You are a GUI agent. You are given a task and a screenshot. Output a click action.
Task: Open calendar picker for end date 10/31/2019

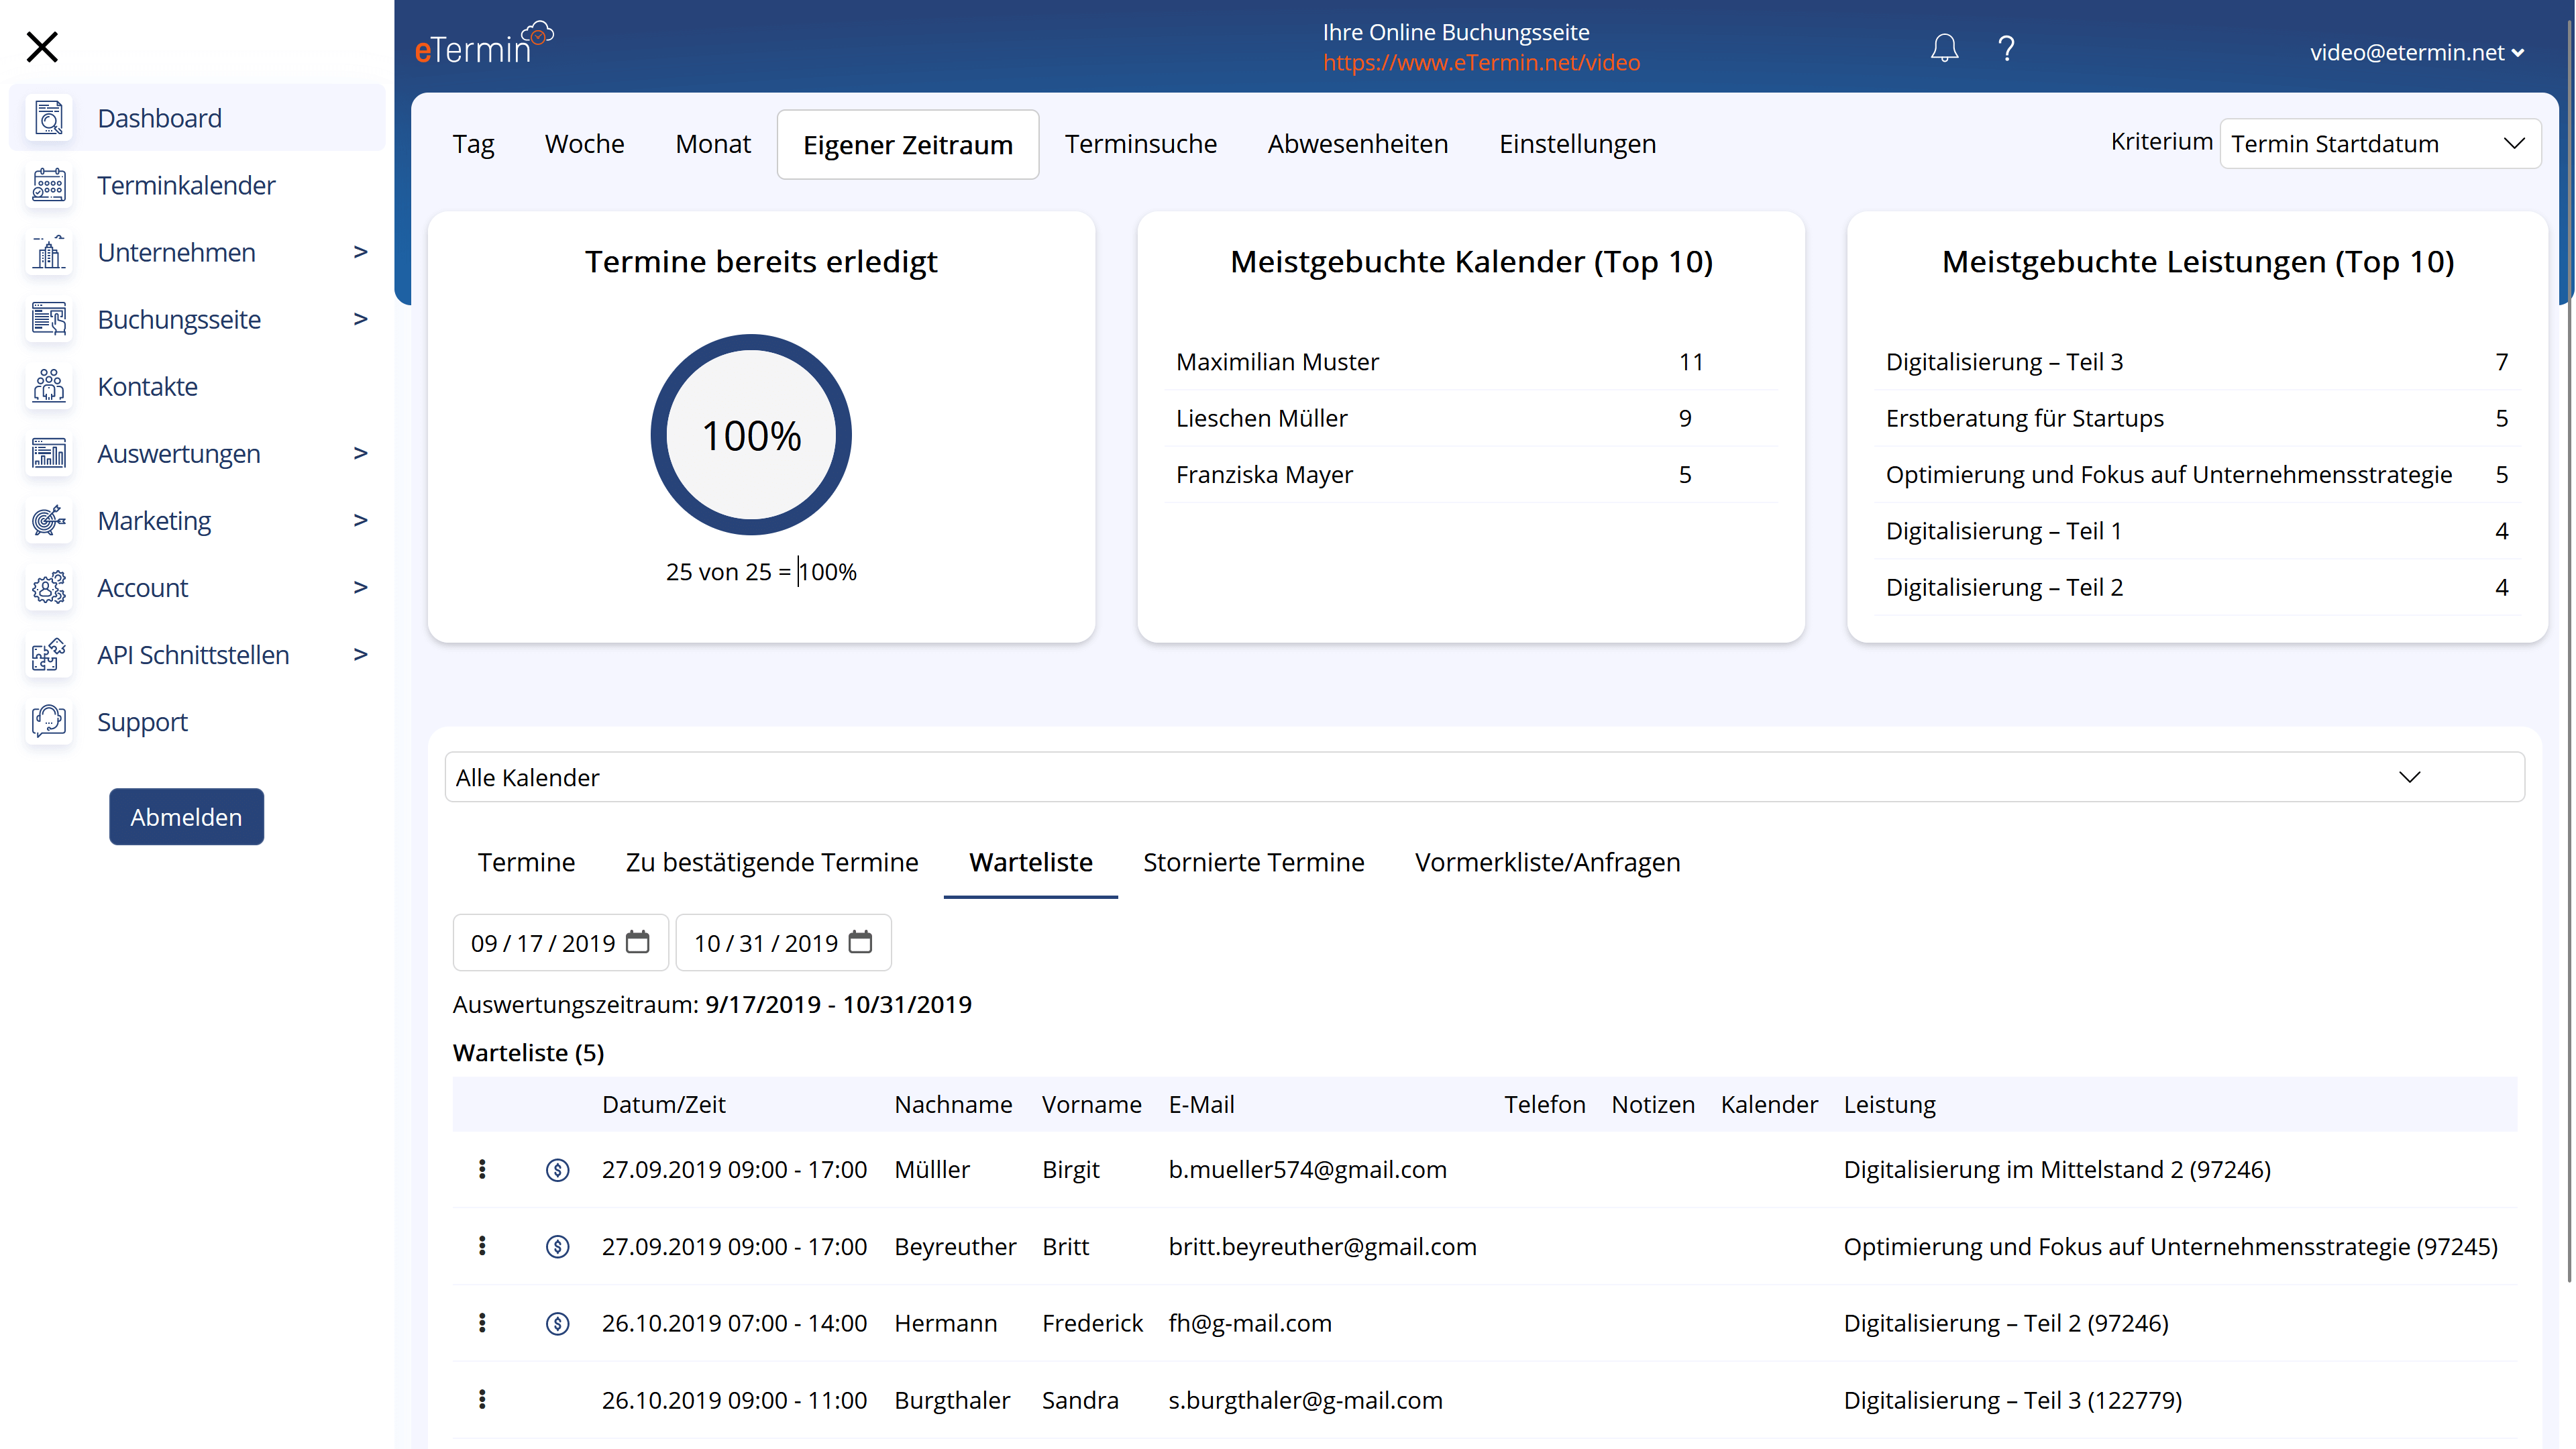[860, 942]
